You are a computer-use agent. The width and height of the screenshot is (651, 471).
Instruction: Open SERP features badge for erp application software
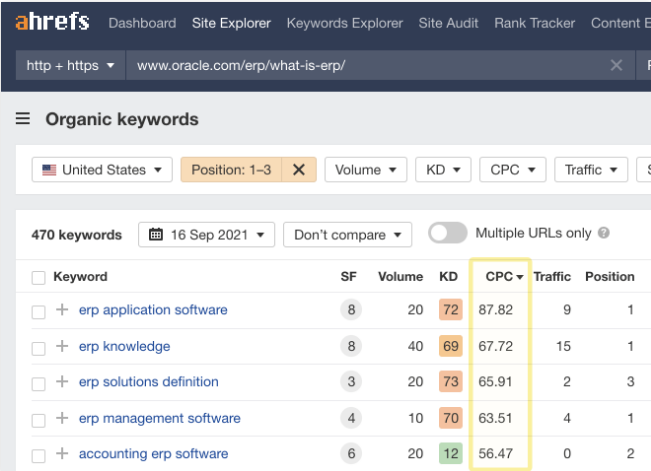click(x=351, y=309)
